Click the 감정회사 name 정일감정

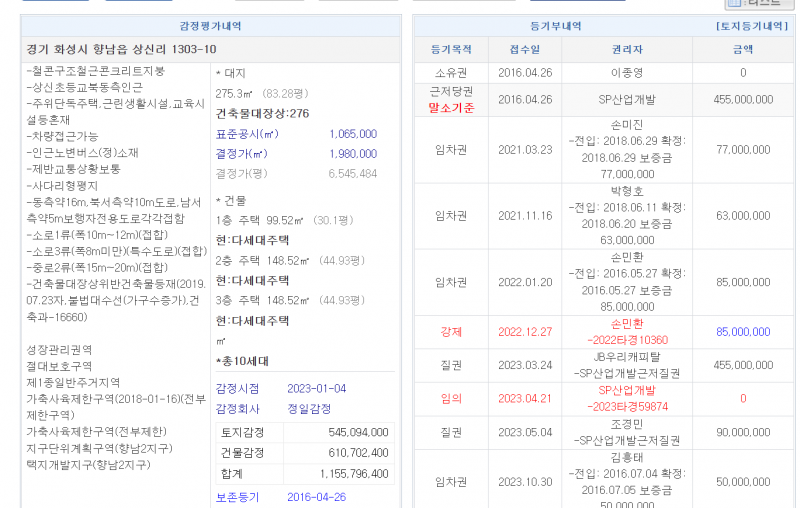pyautogui.click(x=311, y=408)
